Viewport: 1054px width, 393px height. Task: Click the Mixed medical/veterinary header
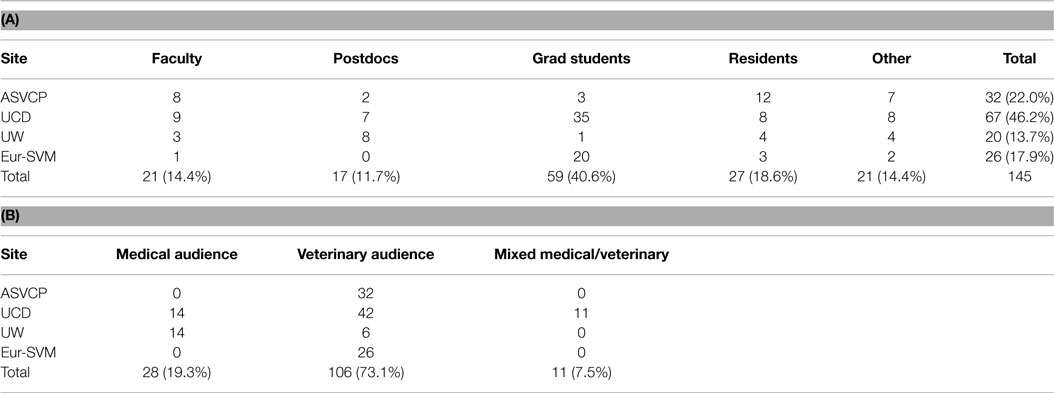(581, 255)
